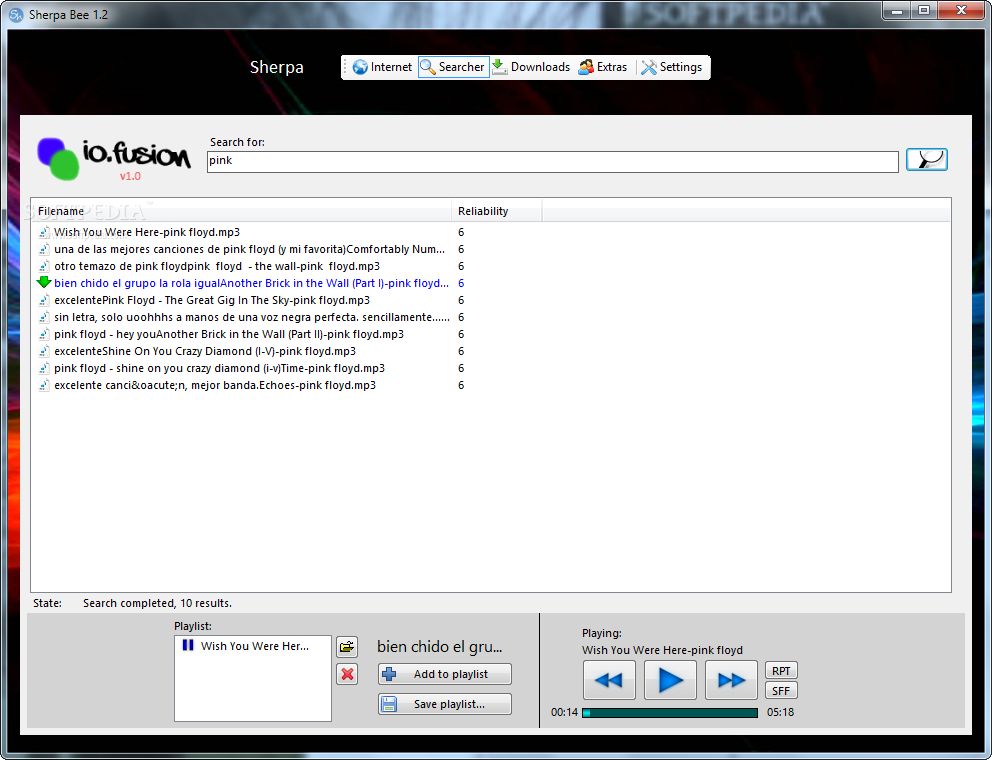Image resolution: width=992 pixels, height=760 pixels.
Task: Open a playlist with the folder icon
Action: click(347, 647)
